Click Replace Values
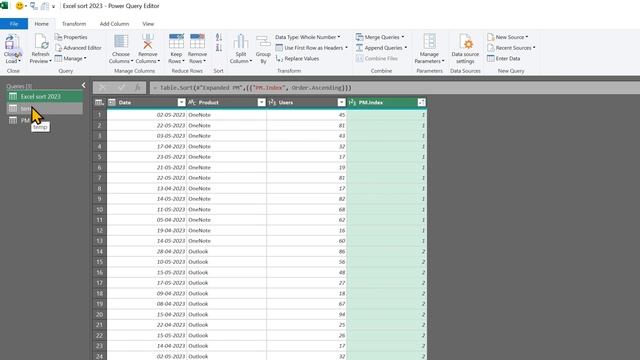 tap(297, 58)
